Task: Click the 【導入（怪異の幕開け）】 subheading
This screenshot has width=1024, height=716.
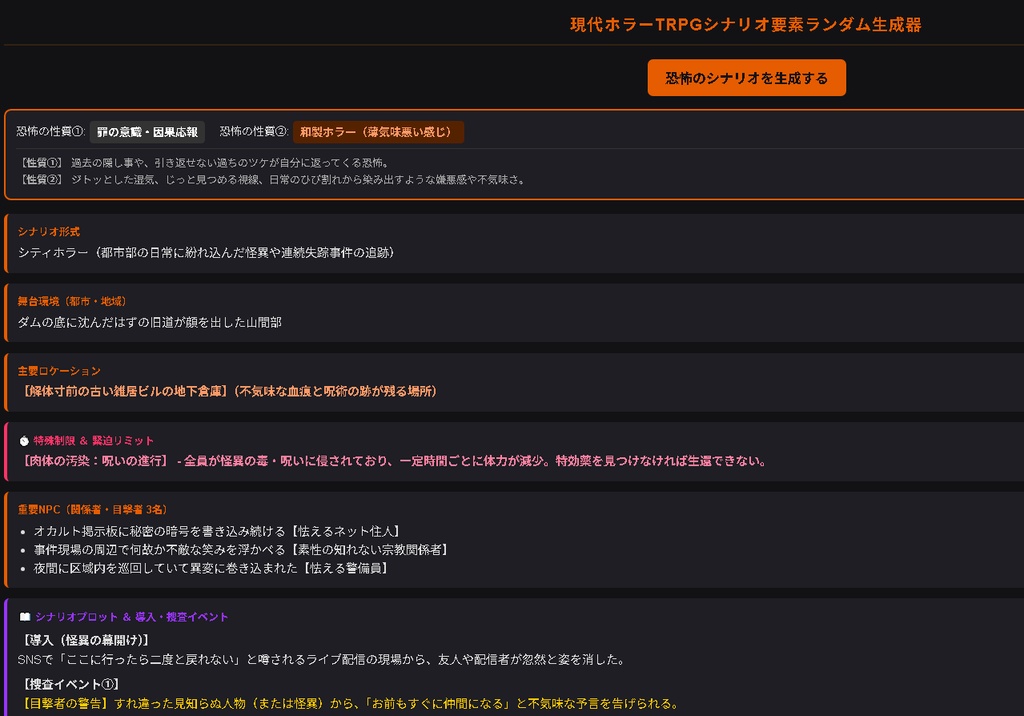Action: (x=85, y=640)
